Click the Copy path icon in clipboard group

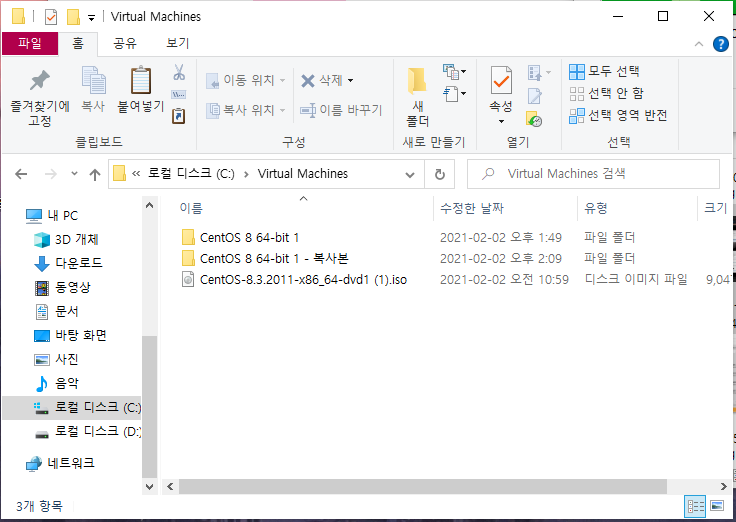[179, 94]
